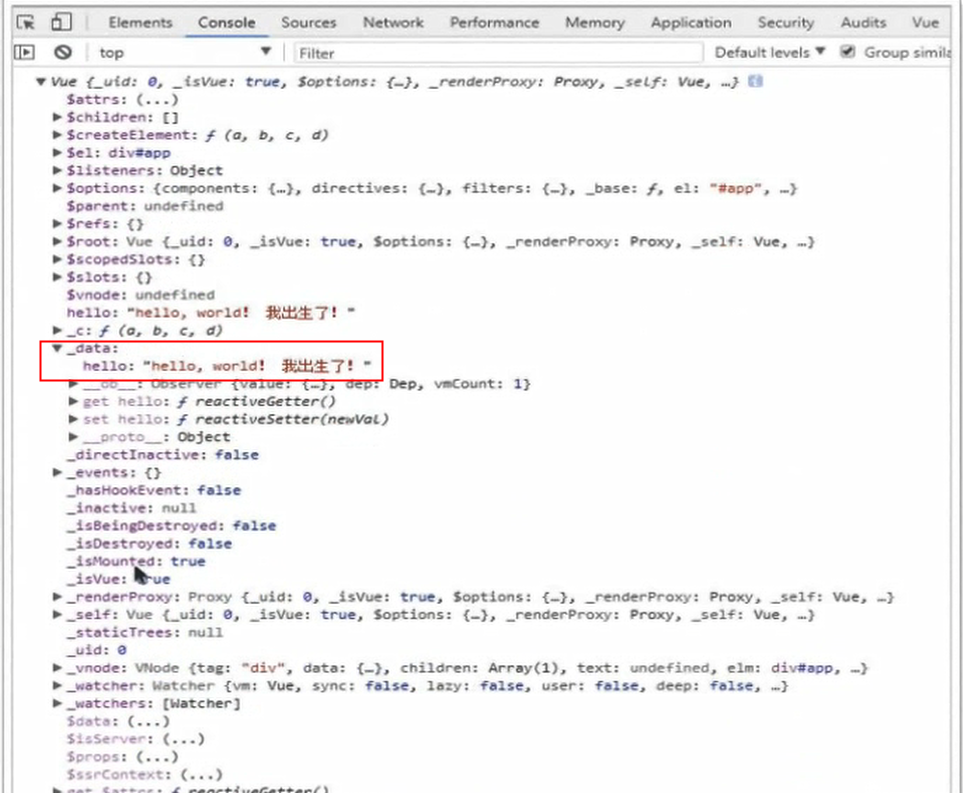This screenshot has width=963, height=793.
Task: Select the "_hasHookEvent: false" row
Action: [x=154, y=490]
